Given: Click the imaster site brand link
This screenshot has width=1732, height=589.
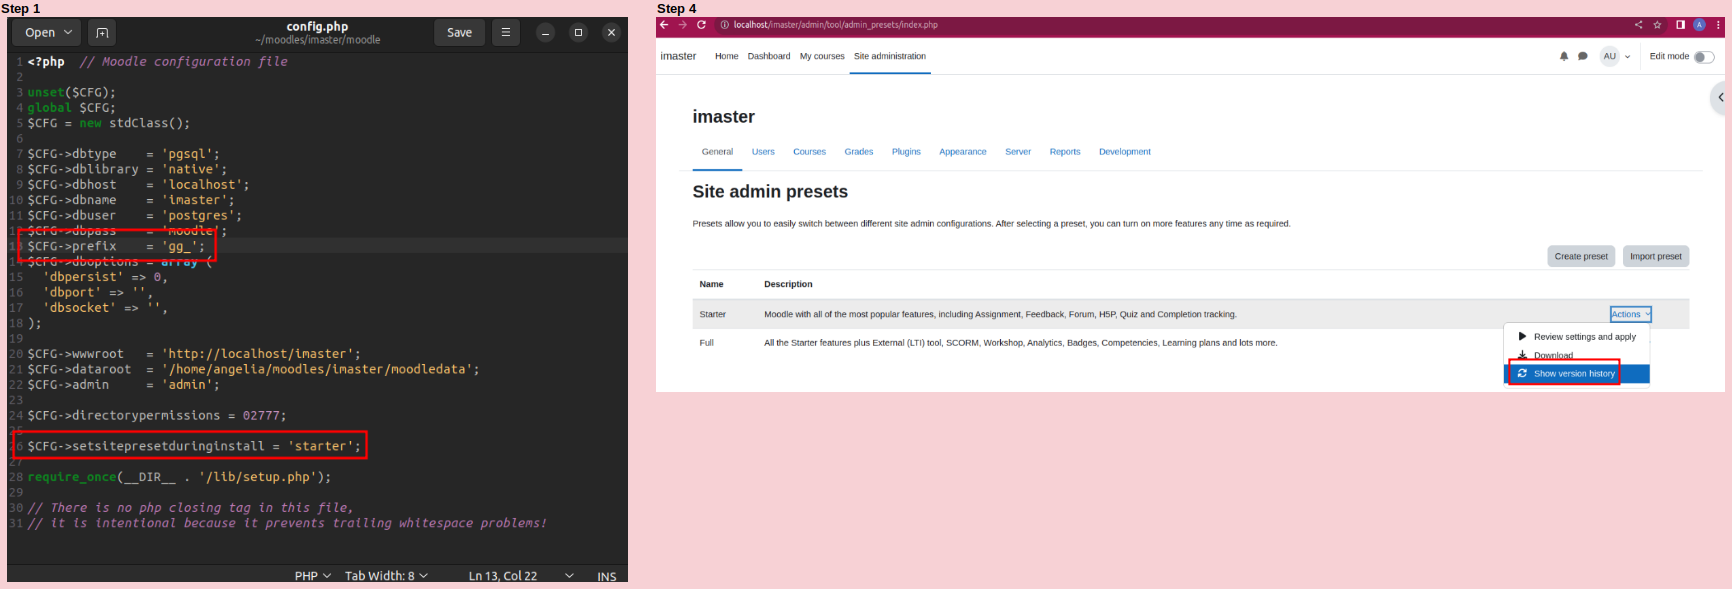Looking at the screenshot, I should tap(678, 56).
